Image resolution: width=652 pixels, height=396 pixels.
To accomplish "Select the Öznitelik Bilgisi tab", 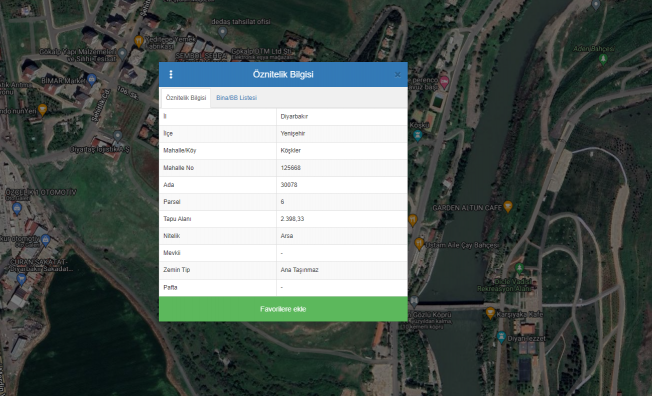I will 185,98.
